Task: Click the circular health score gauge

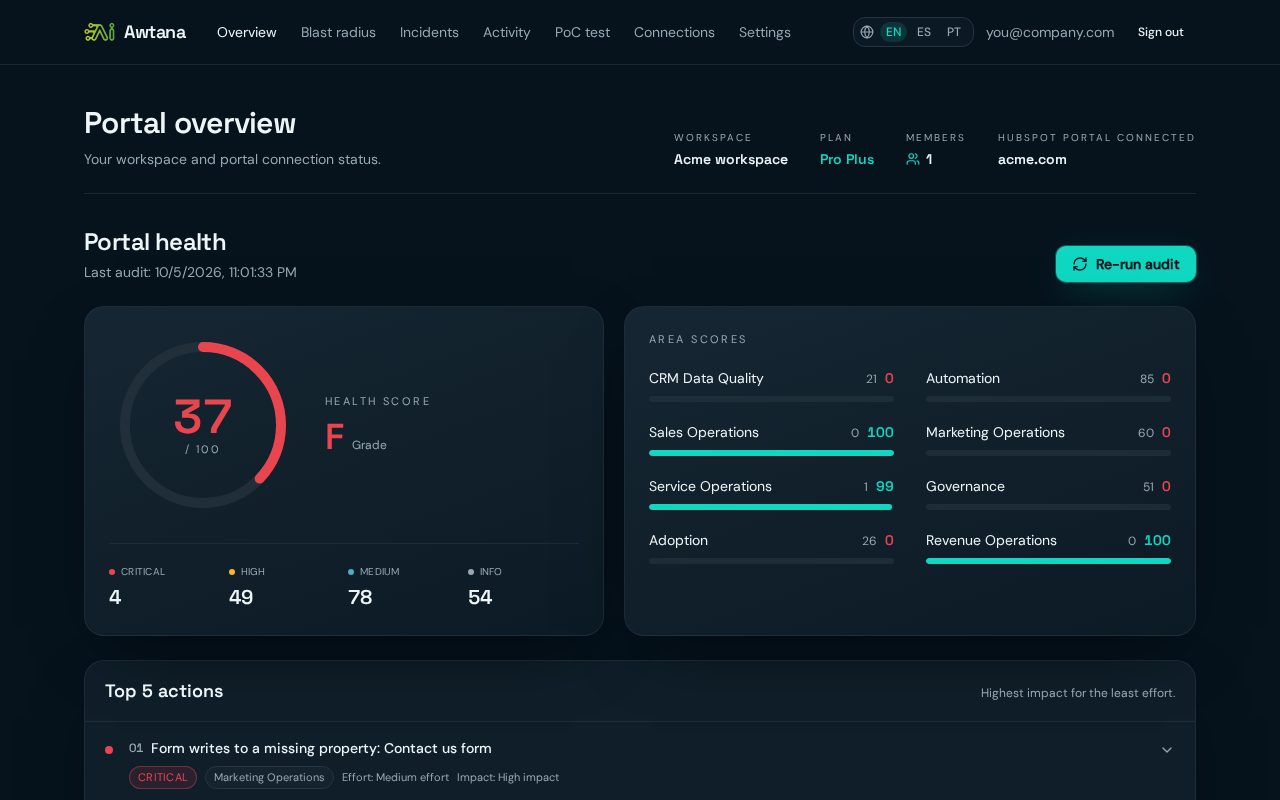Action: (x=203, y=425)
